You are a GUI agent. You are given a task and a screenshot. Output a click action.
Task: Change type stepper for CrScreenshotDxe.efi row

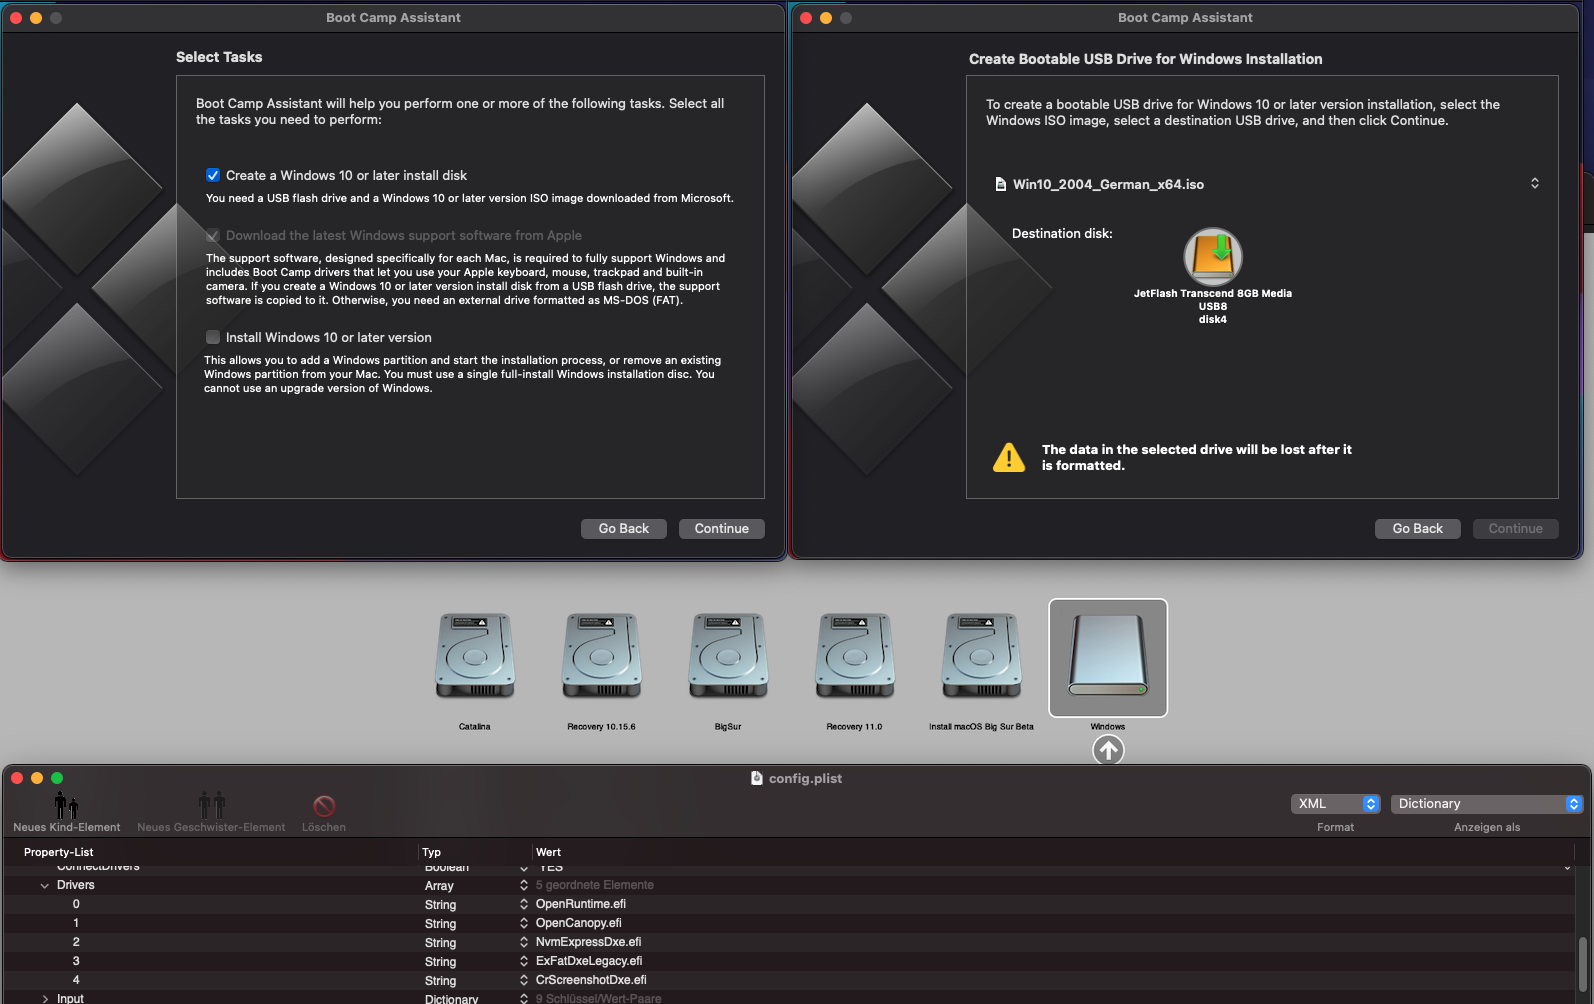coord(523,980)
